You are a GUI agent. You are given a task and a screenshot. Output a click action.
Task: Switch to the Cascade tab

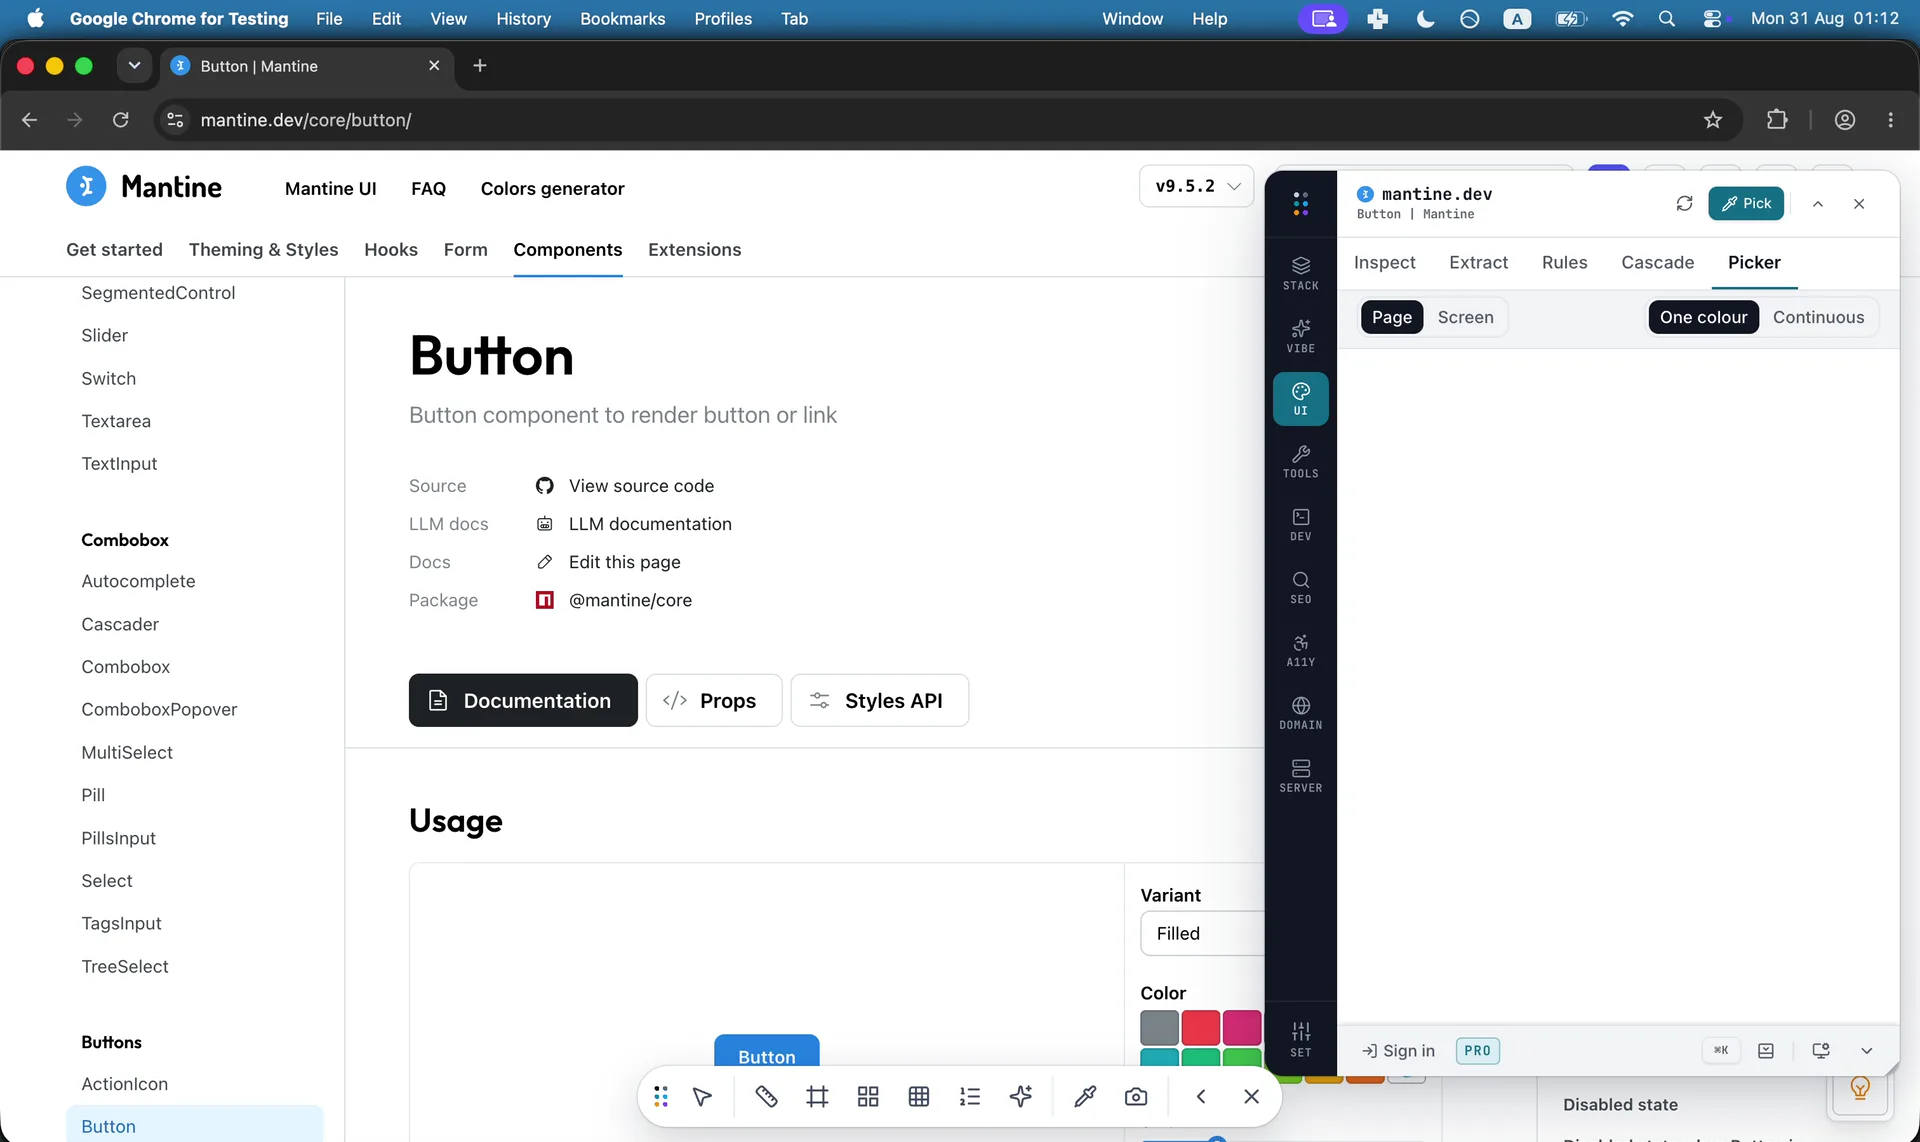coord(1657,262)
